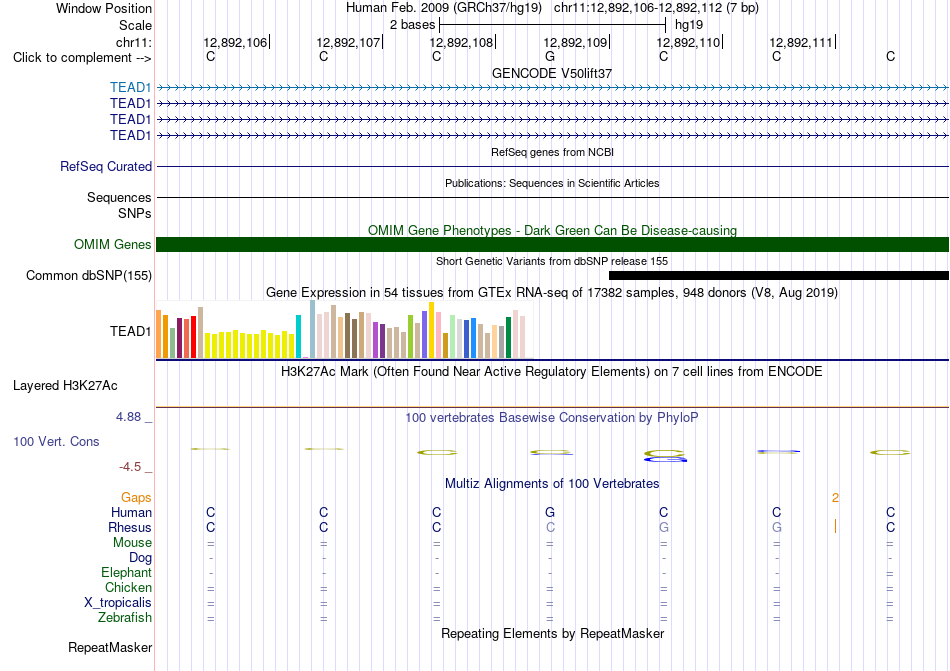The image size is (950, 671).
Task: Click the orange gap count number 2
Action: tap(835, 498)
